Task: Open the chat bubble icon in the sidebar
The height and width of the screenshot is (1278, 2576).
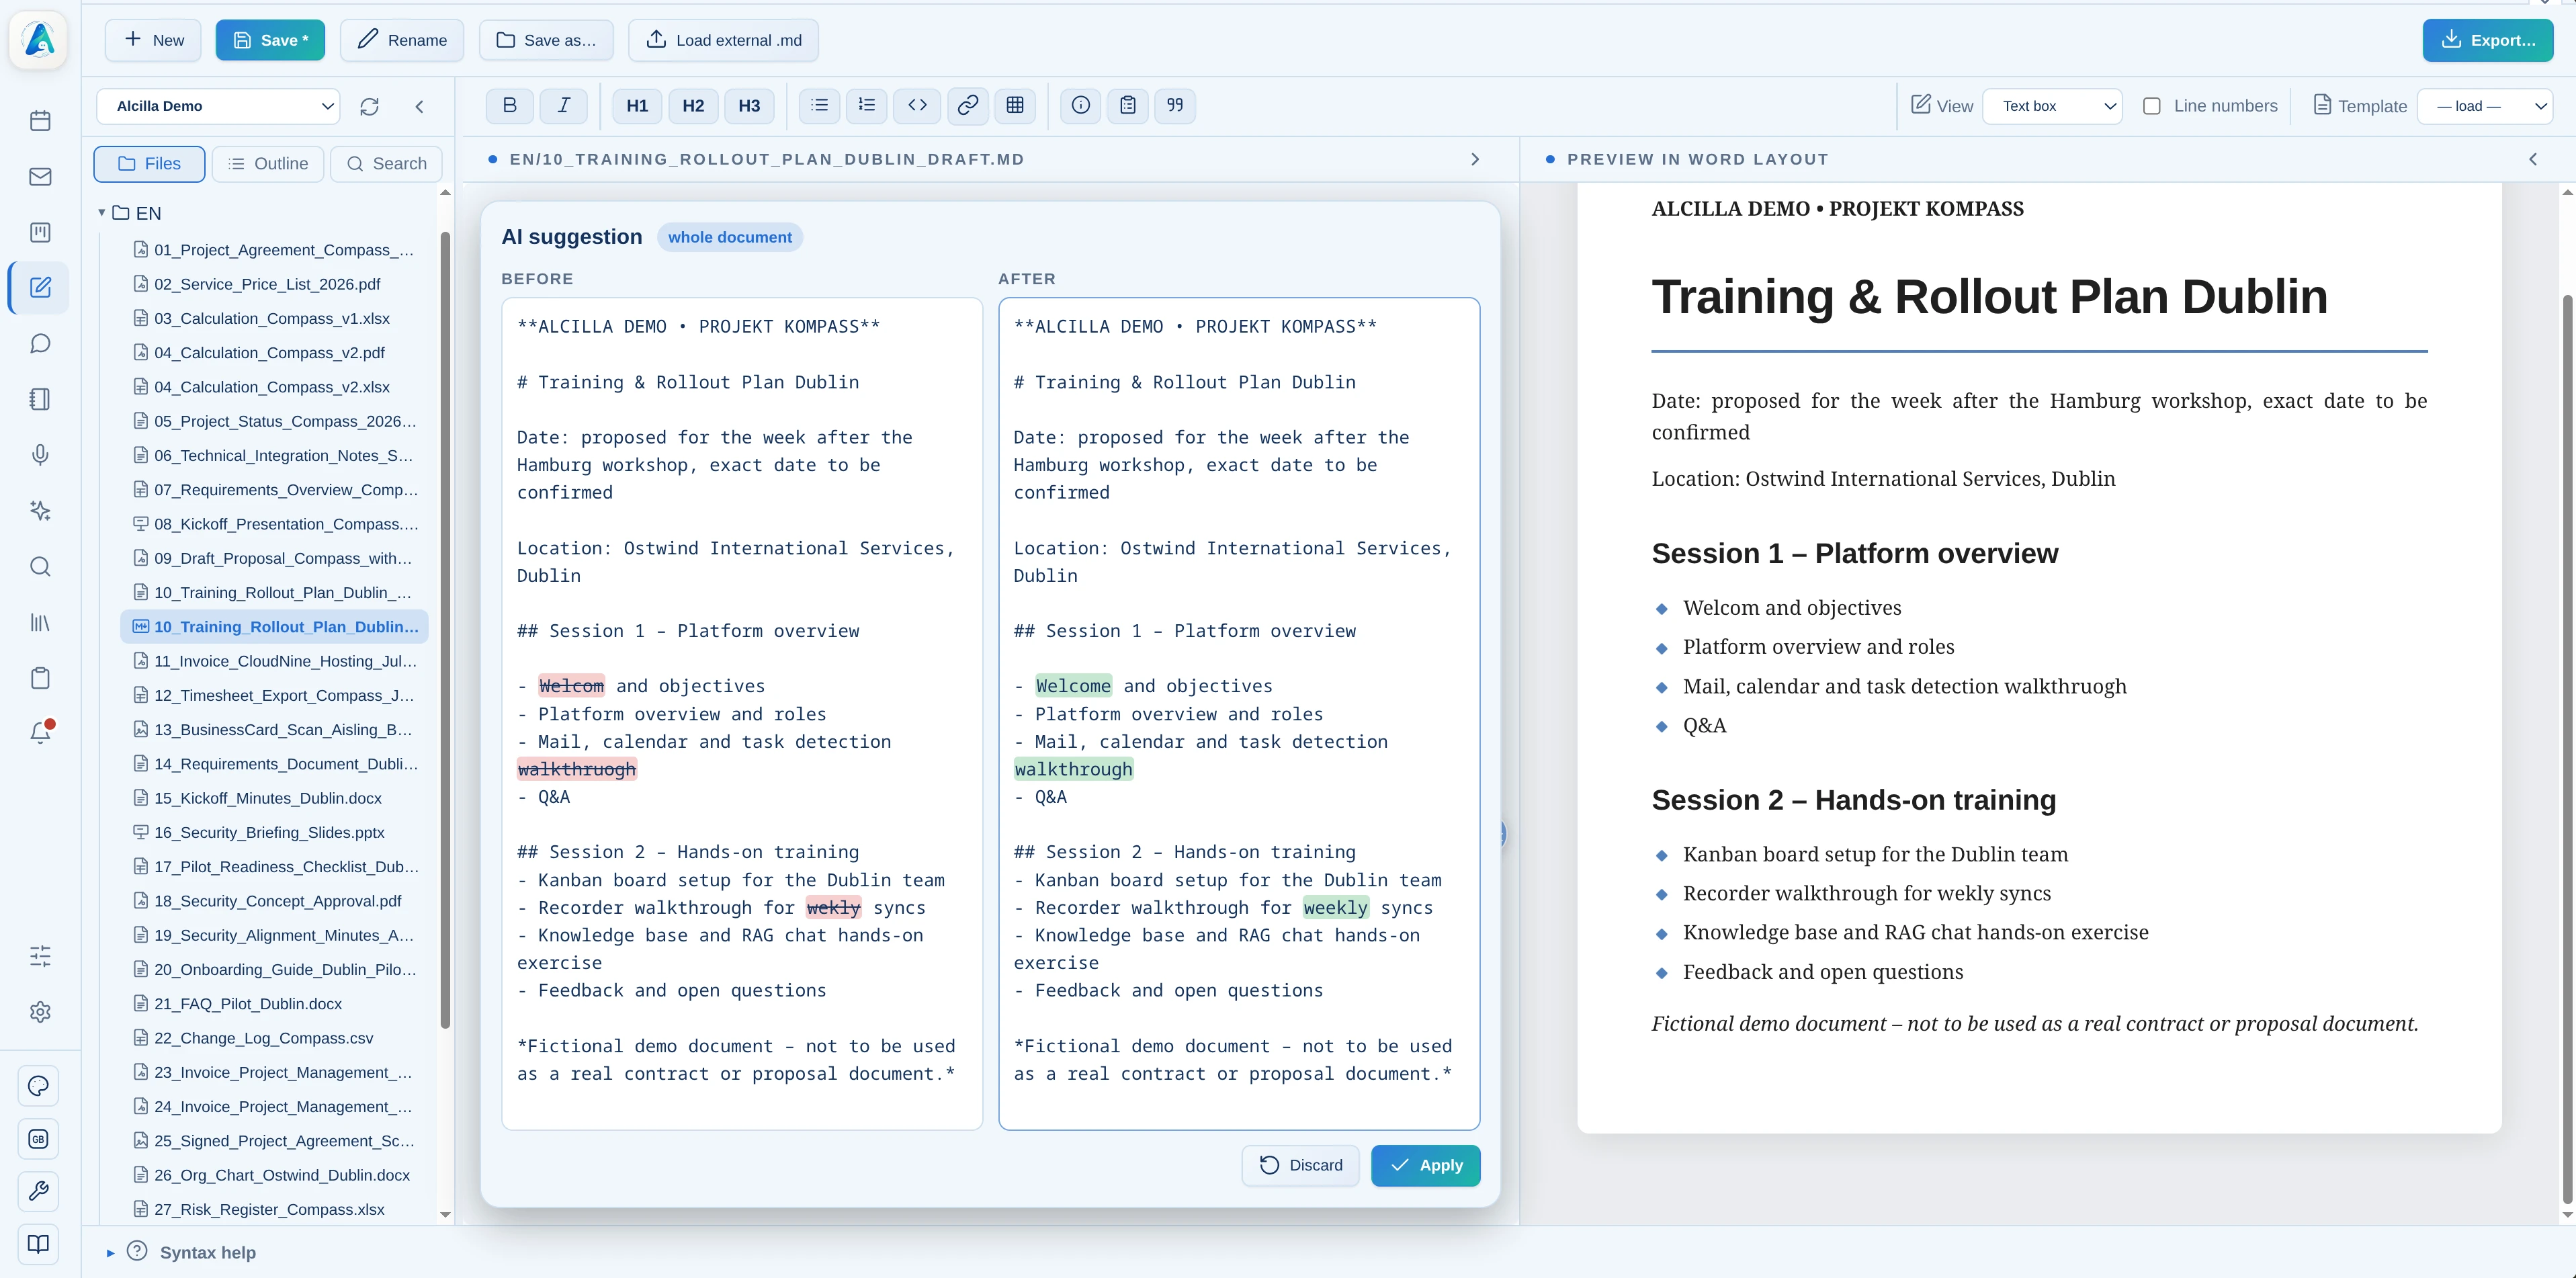Action: point(40,344)
